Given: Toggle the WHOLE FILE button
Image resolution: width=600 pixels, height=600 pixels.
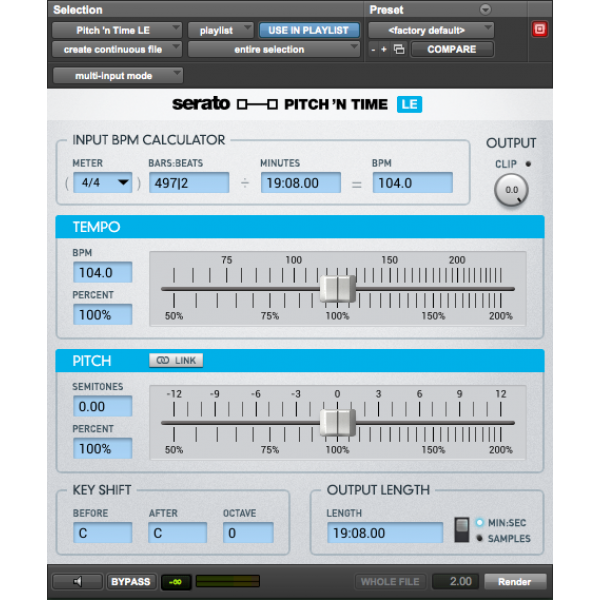Looking at the screenshot, I should tap(390, 582).
